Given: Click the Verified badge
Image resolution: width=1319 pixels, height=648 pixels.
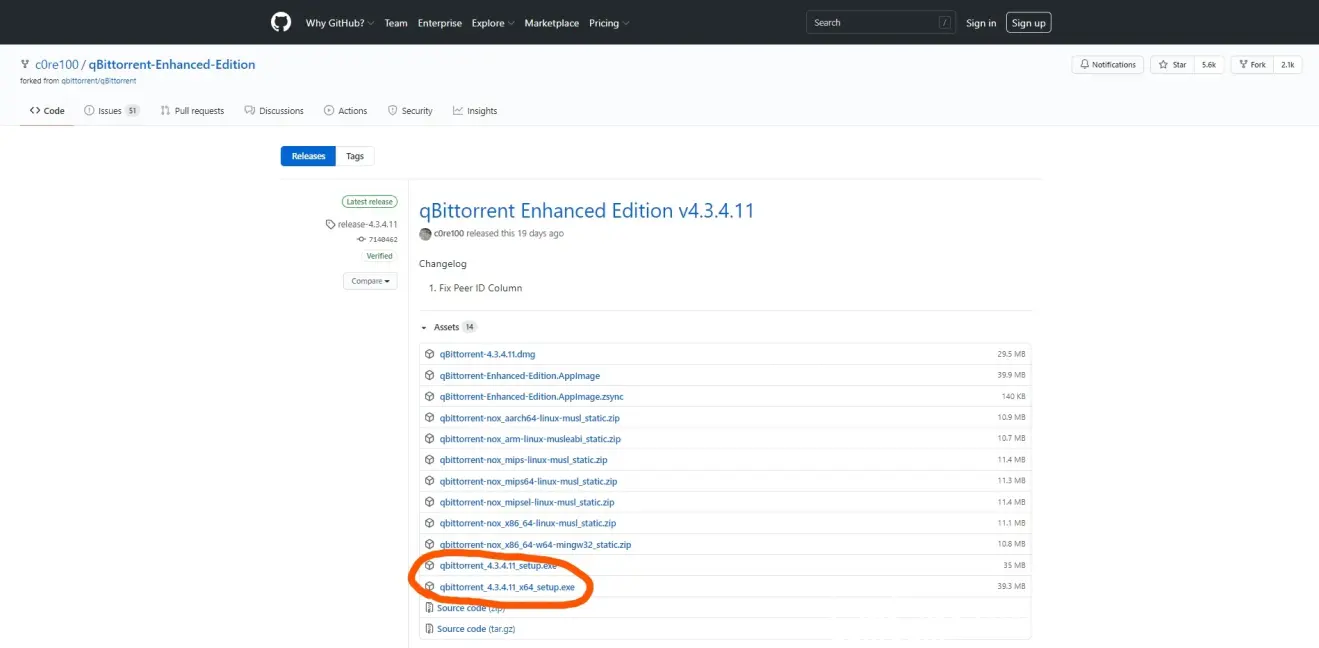Looking at the screenshot, I should [380, 256].
